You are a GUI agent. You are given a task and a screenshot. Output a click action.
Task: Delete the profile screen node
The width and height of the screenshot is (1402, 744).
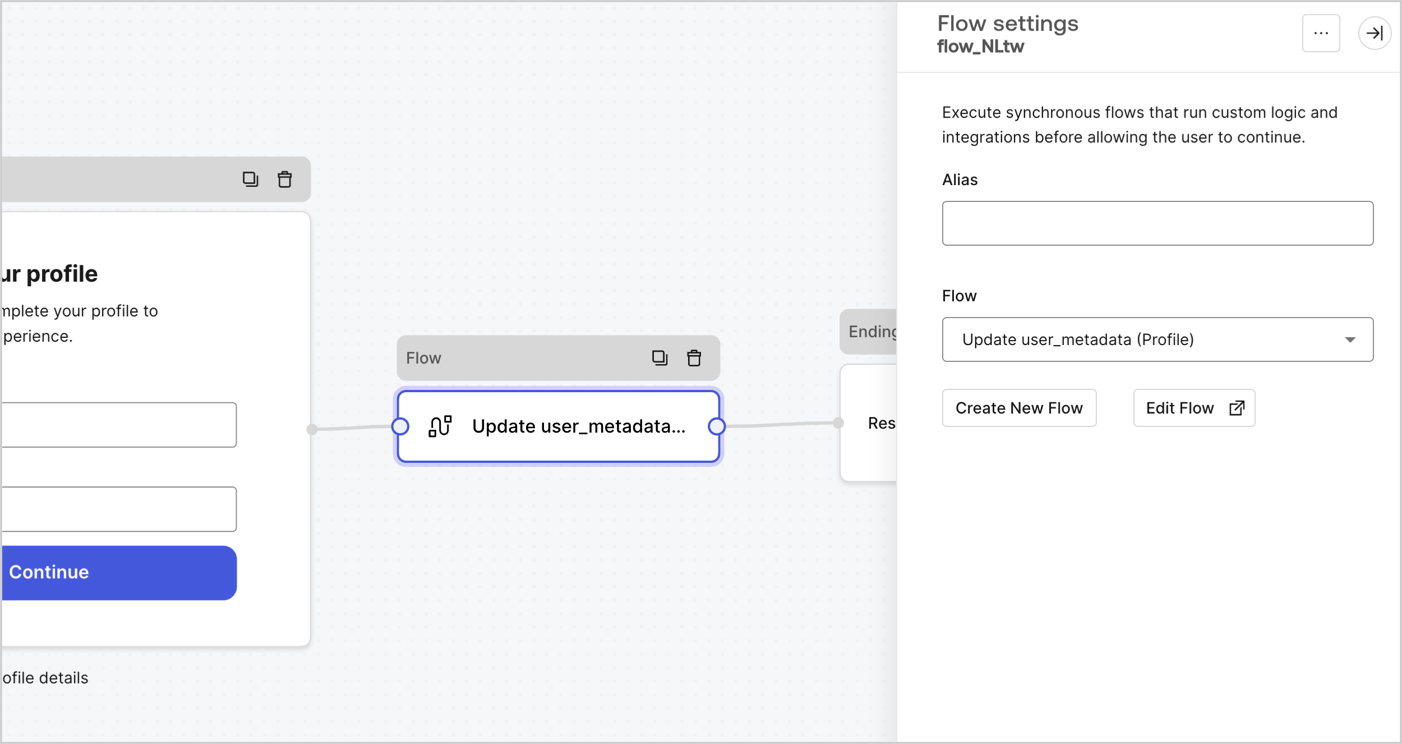[285, 178]
